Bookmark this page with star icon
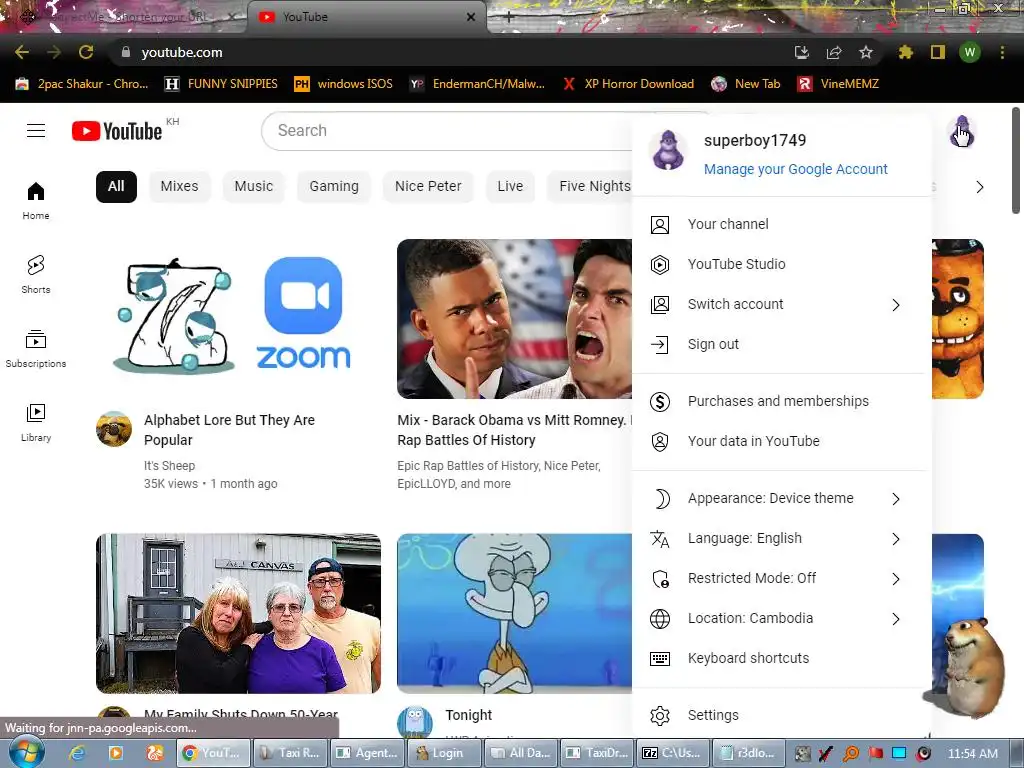Screen dimensions: 1024x768 click(x=865, y=52)
